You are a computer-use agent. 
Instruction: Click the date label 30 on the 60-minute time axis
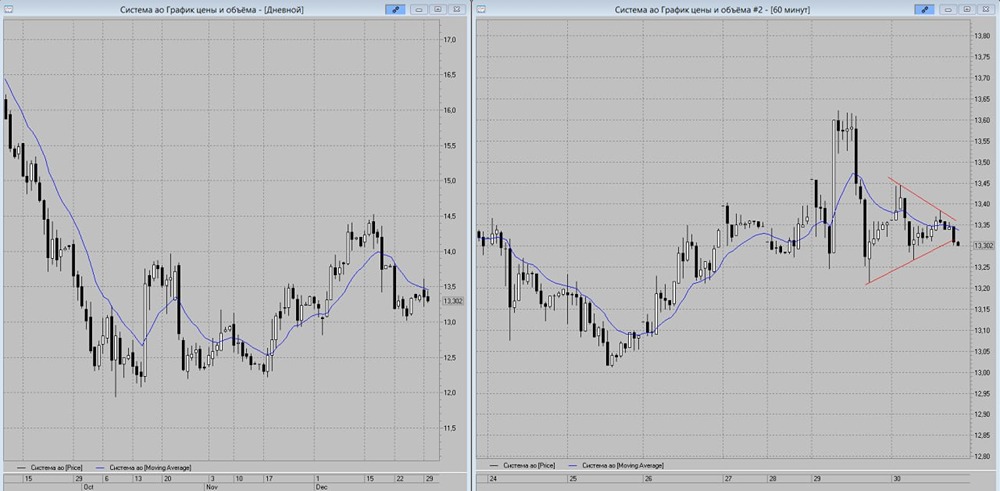coord(896,478)
